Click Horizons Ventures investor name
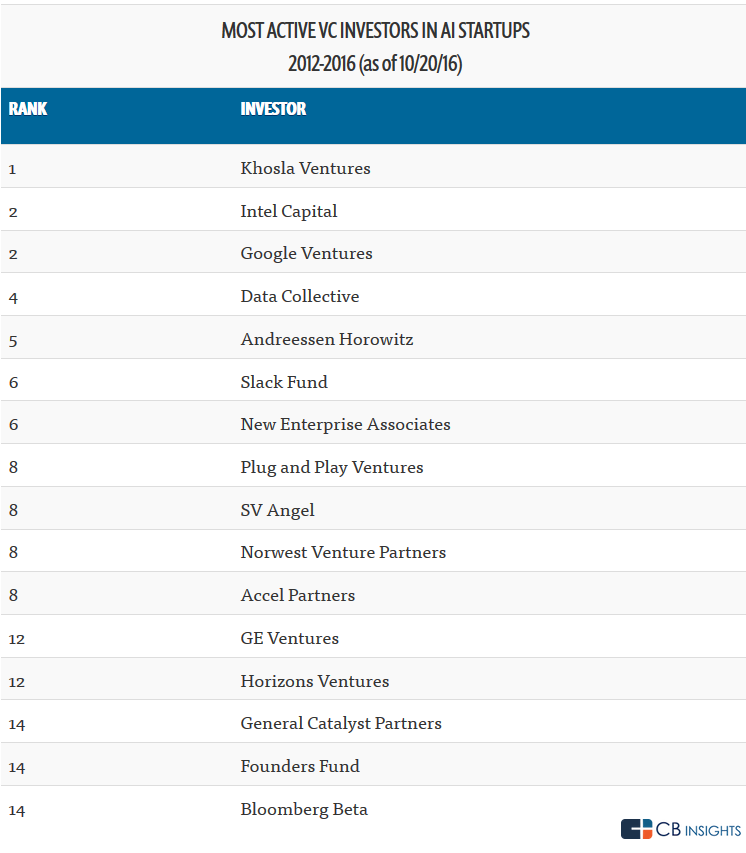Viewport: 746px width, 853px height. pos(315,681)
